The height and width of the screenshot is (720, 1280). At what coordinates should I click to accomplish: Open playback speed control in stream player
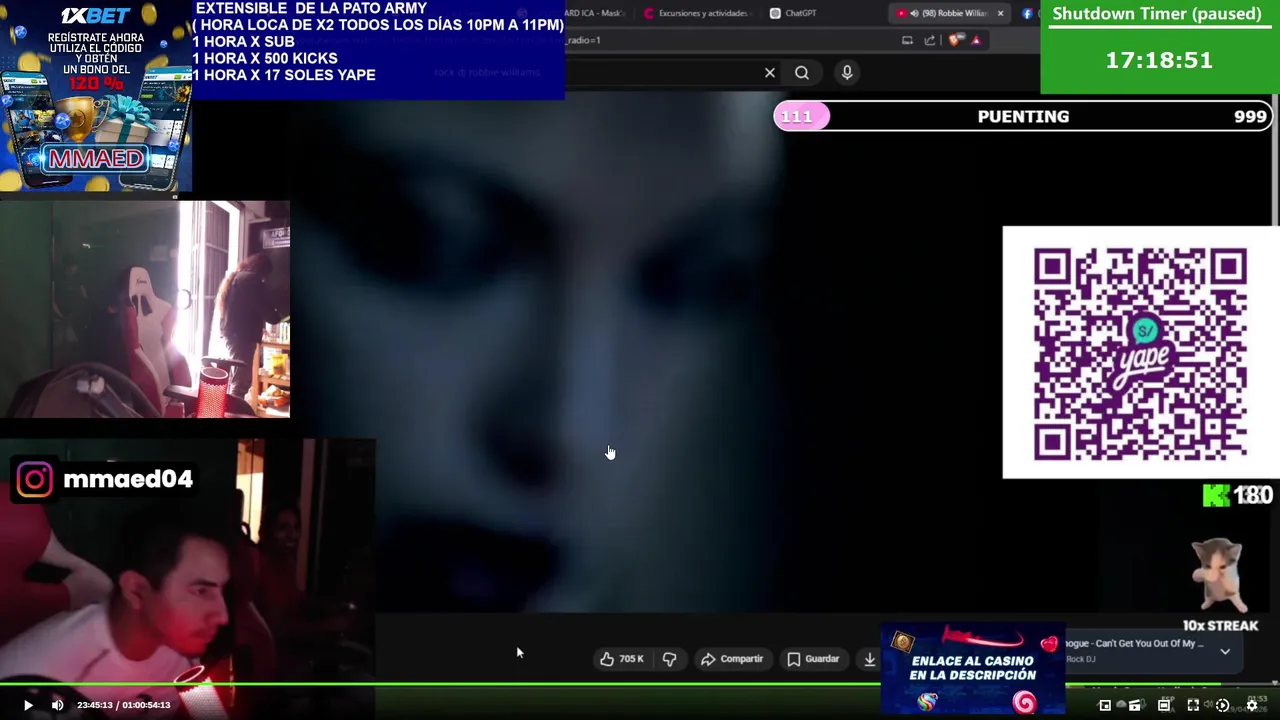(1222, 705)
